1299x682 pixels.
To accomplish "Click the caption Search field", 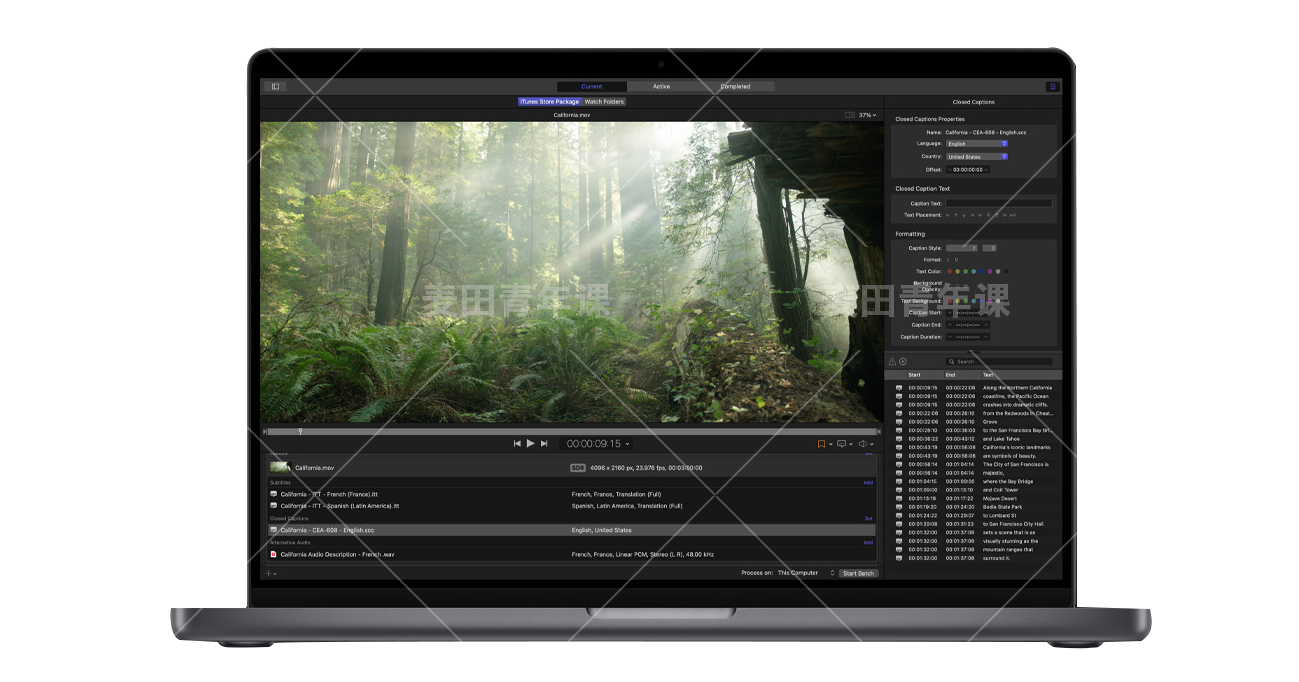I will pos(999,362).
